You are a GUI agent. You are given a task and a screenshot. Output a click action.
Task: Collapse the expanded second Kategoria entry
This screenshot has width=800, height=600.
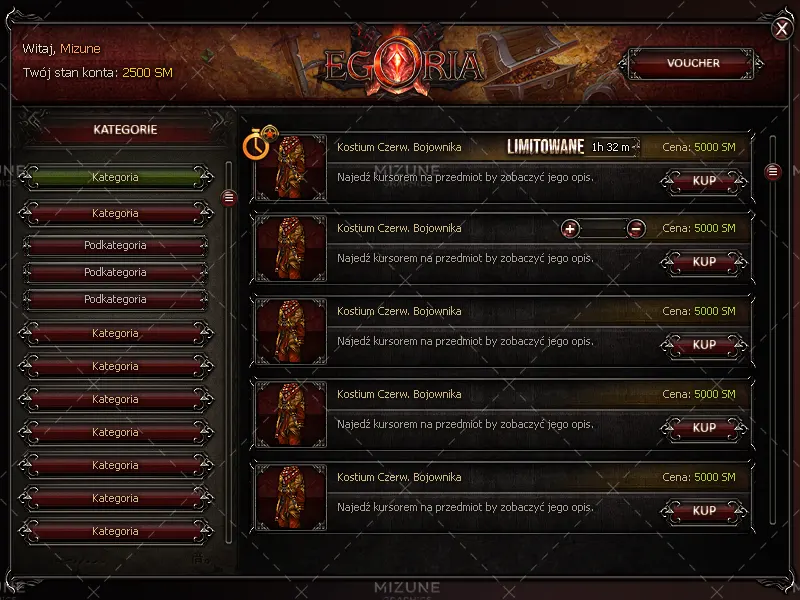tap(116, 213)
